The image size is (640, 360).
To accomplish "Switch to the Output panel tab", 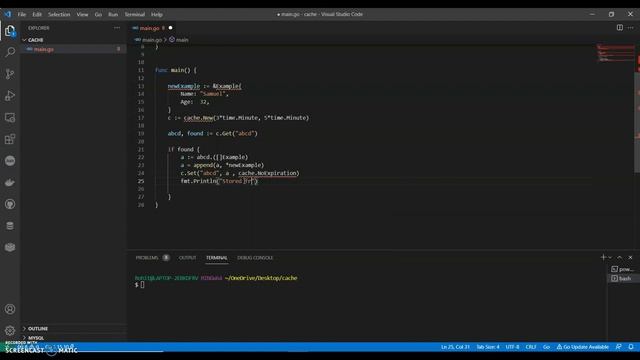I will tap(187, 258).
